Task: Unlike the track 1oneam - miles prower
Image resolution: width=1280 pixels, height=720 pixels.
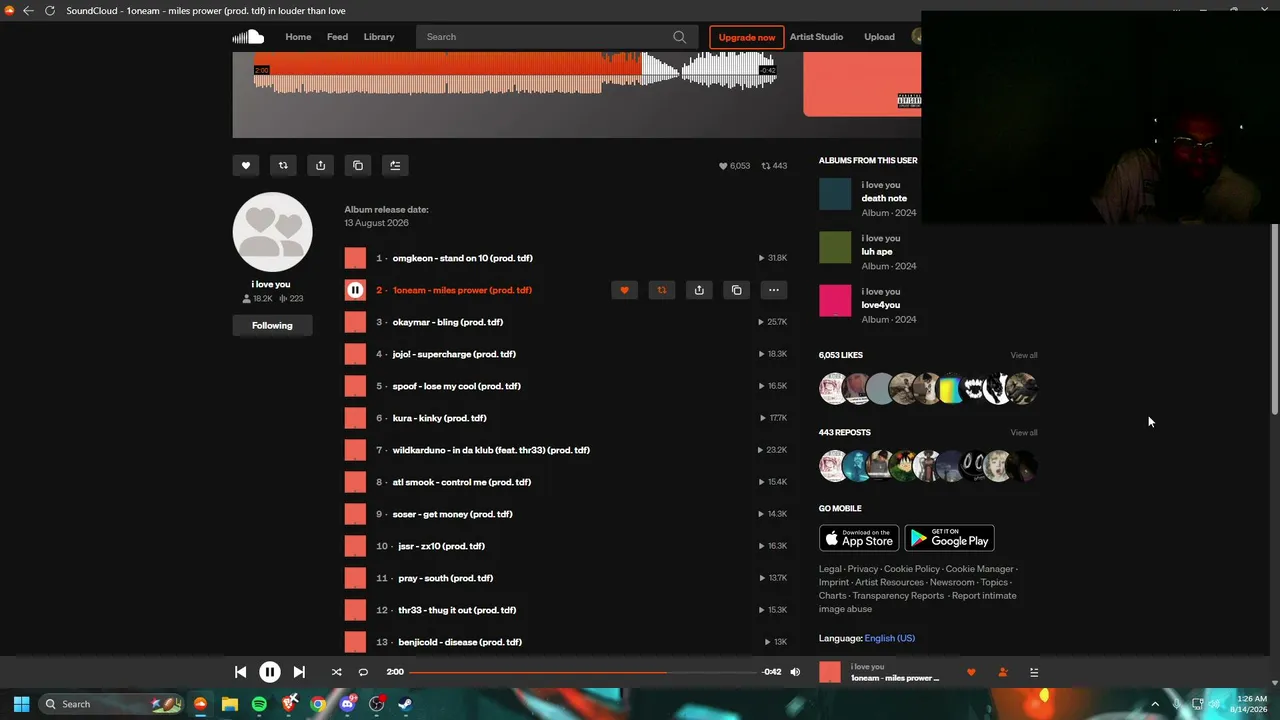Action: (624, 290)
